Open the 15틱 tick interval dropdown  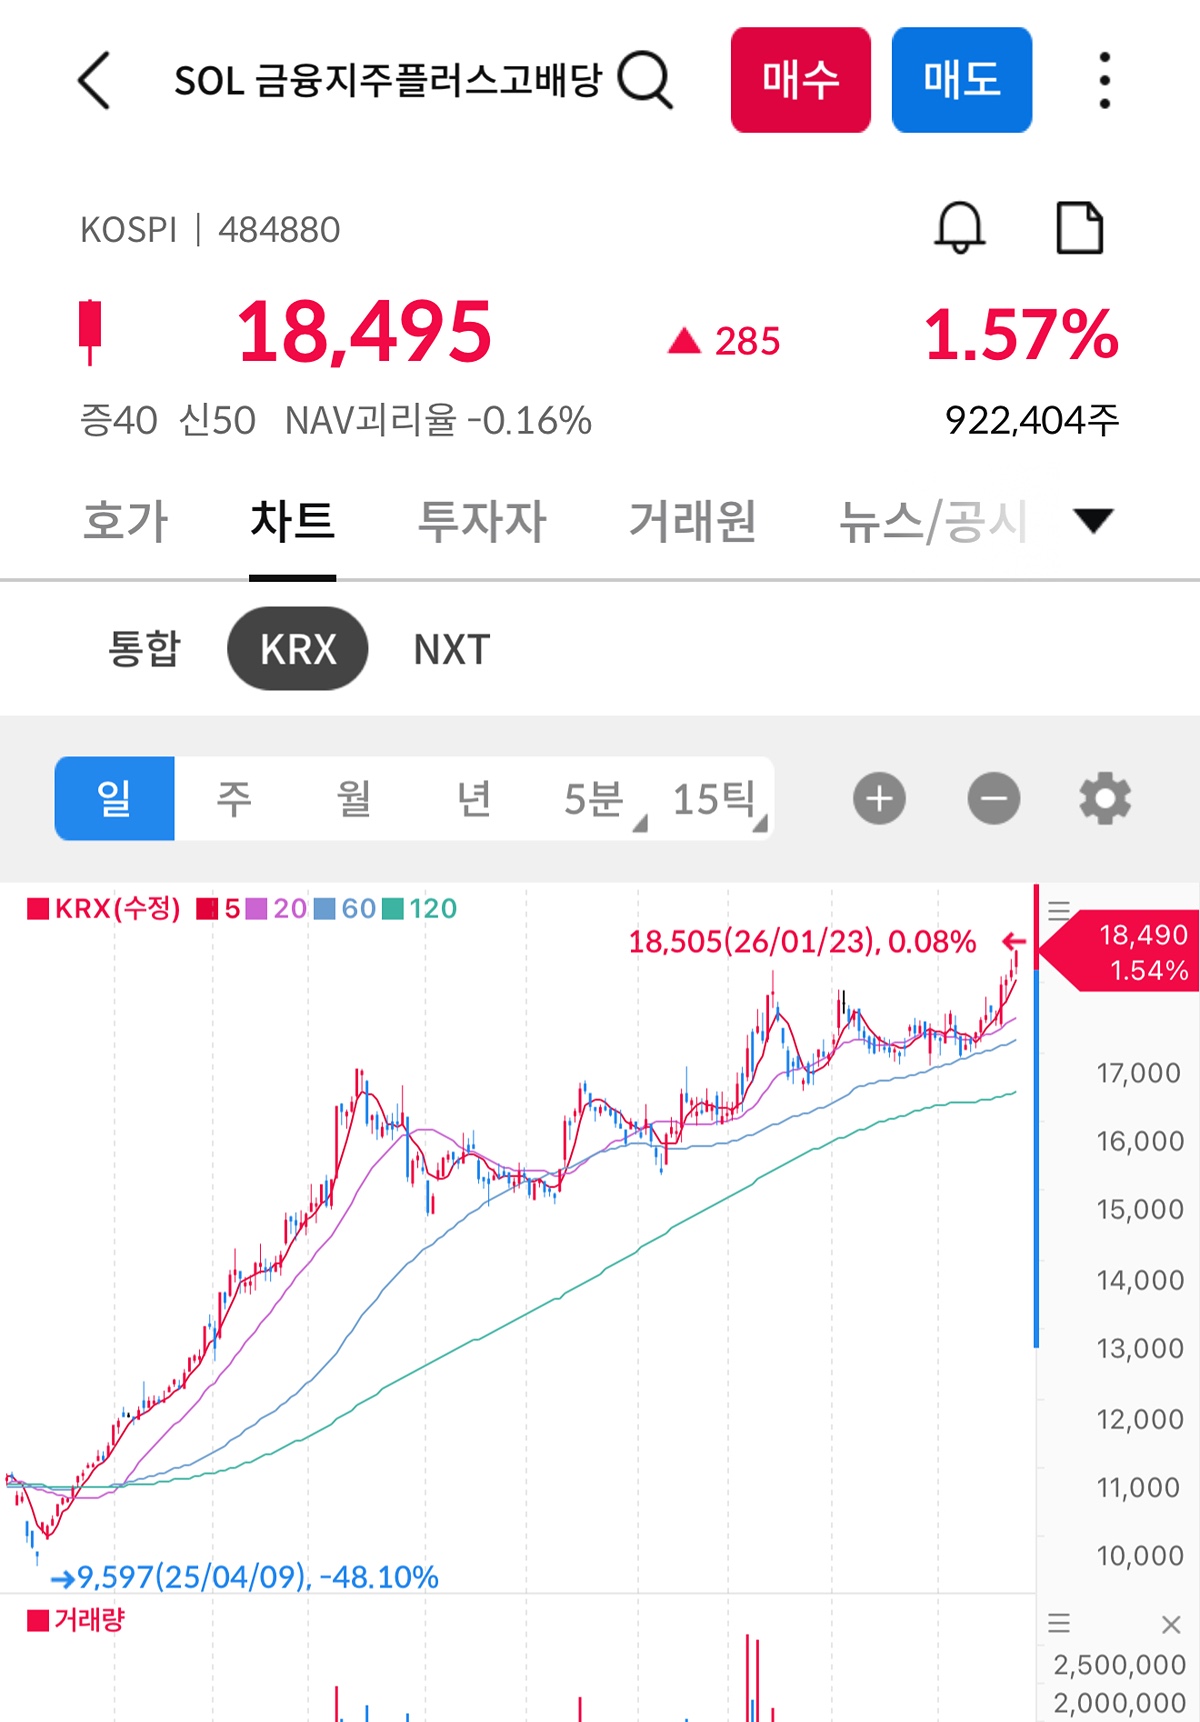click(x=716, y=799)
